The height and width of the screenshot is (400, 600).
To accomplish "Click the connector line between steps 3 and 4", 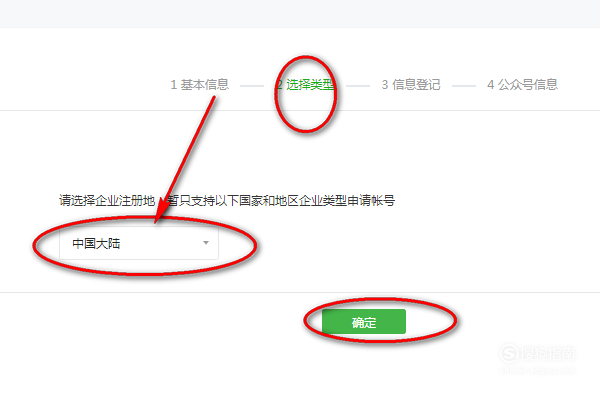I will [x=464, y=86].
